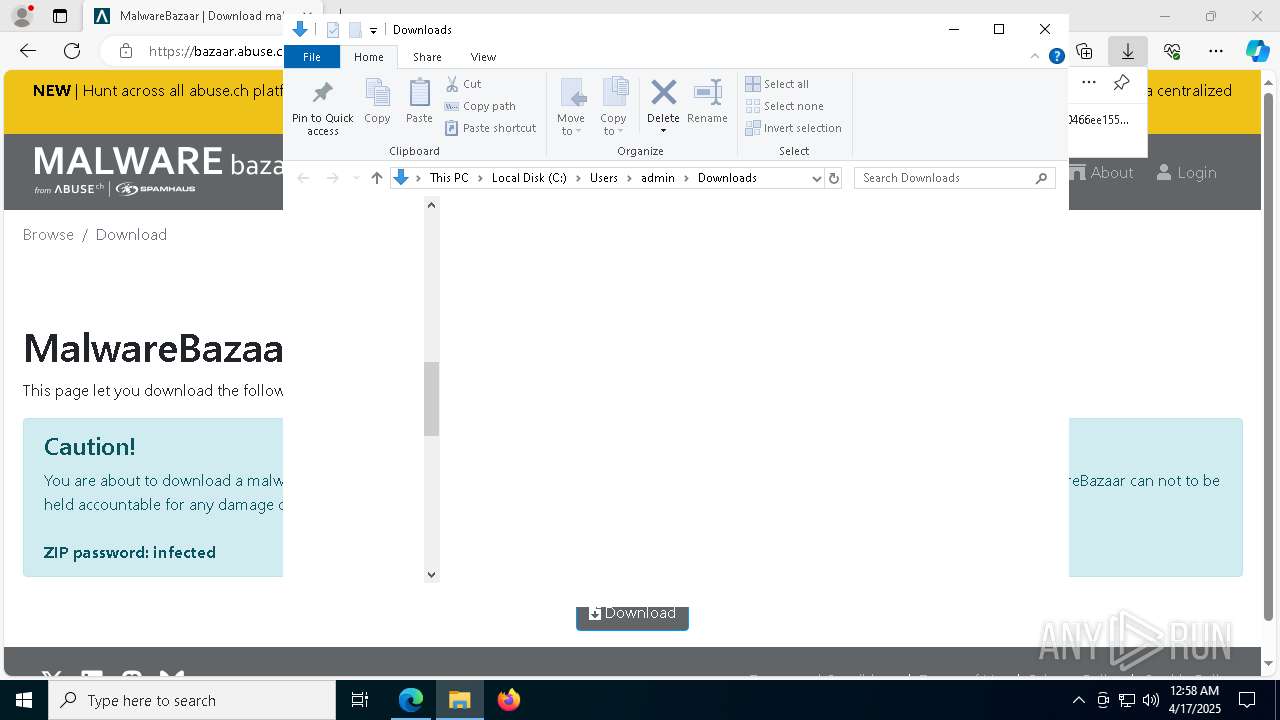Screen dimensions: 1280x720
Task: Click Browse in the page breadcrumb
Action: [x=48, y=234]
